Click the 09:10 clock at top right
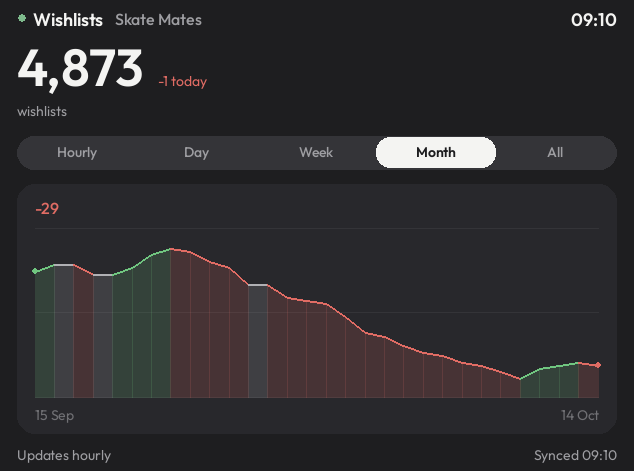The height and width of the screenshot is (471, 634). tap(594, 20)
